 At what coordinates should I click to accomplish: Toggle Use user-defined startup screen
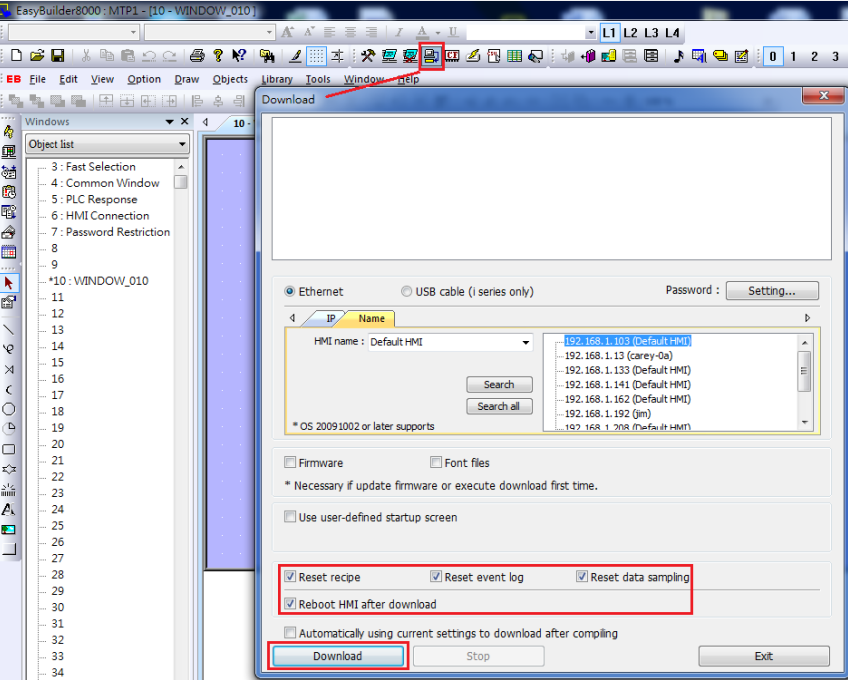click(x=290, y=517)
